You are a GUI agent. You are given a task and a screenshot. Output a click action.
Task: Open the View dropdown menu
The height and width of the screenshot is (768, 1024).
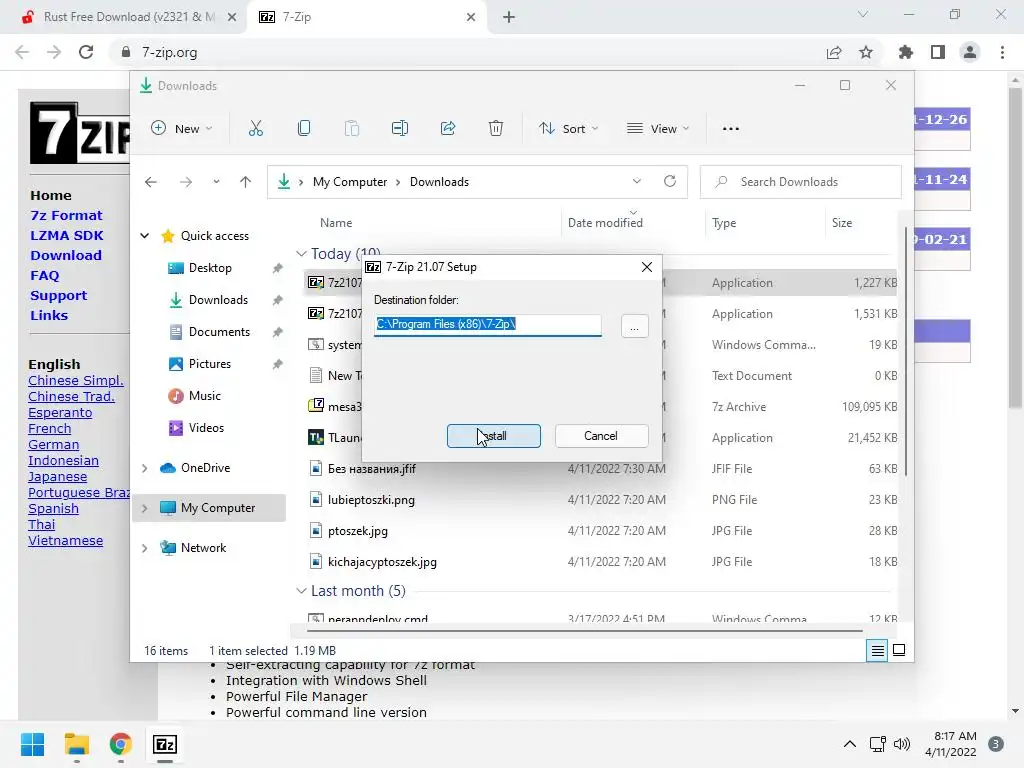point(658,129)
